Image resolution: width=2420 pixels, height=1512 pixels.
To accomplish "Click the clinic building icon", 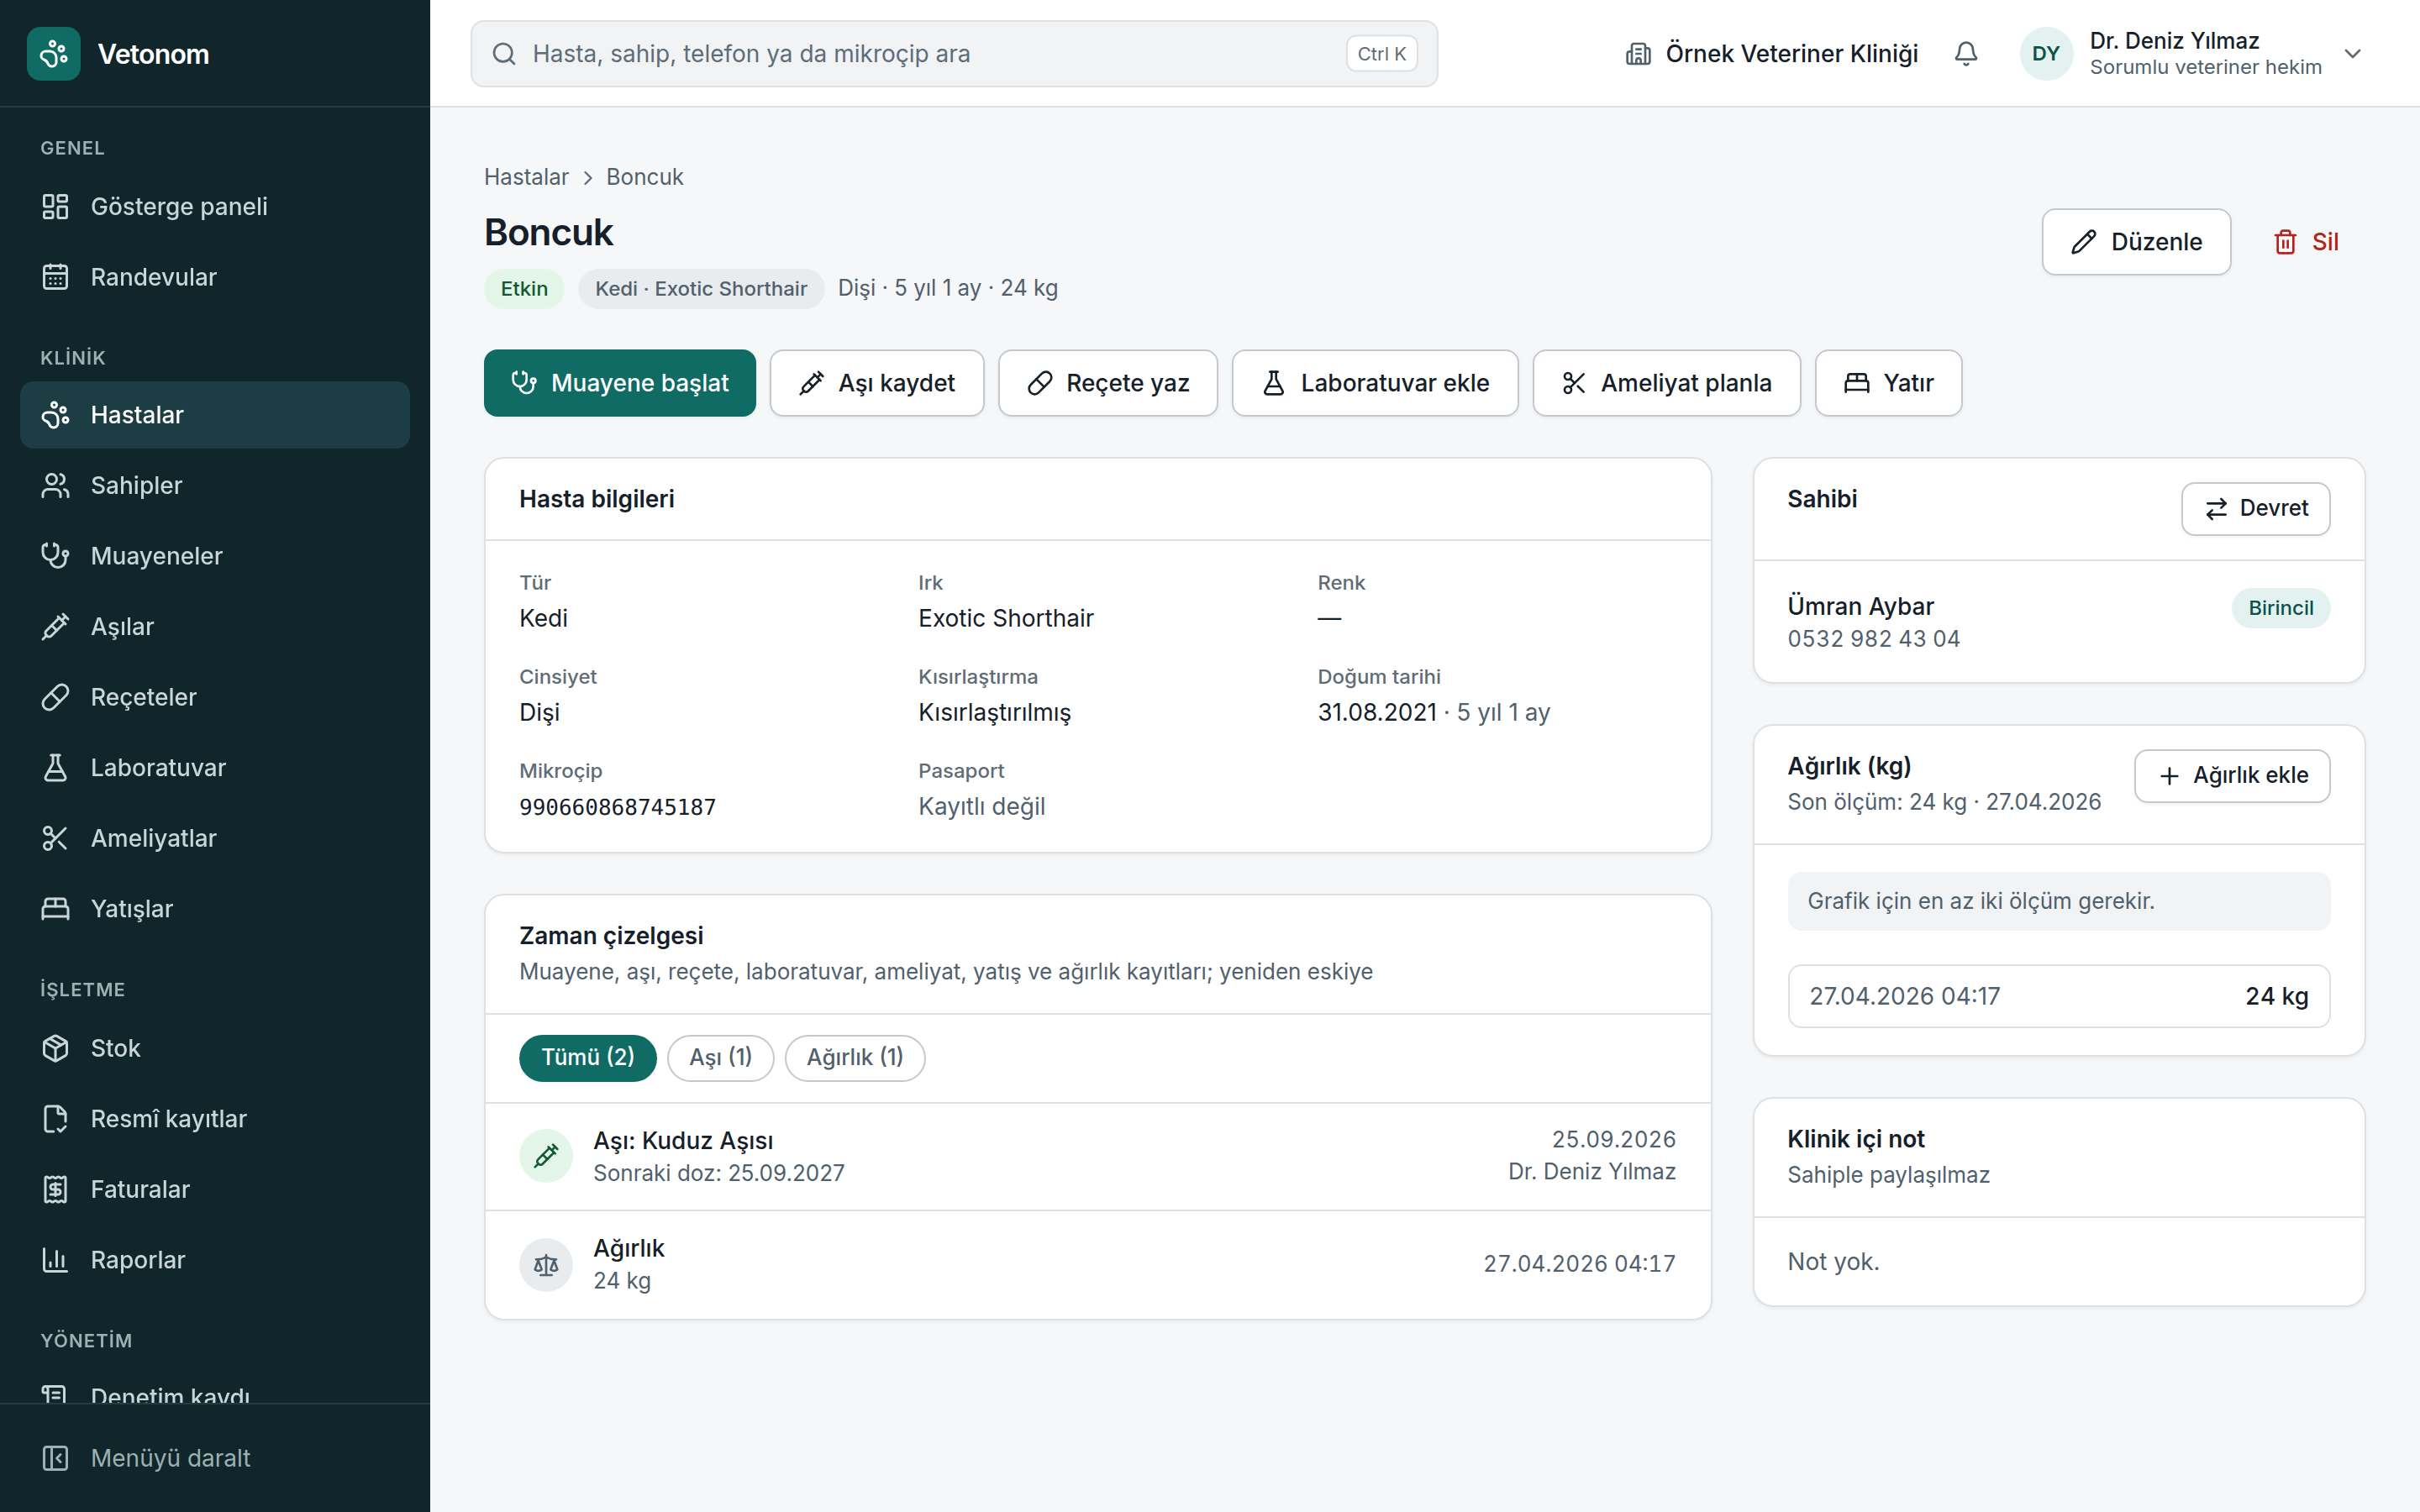I will coord(1638,54).
